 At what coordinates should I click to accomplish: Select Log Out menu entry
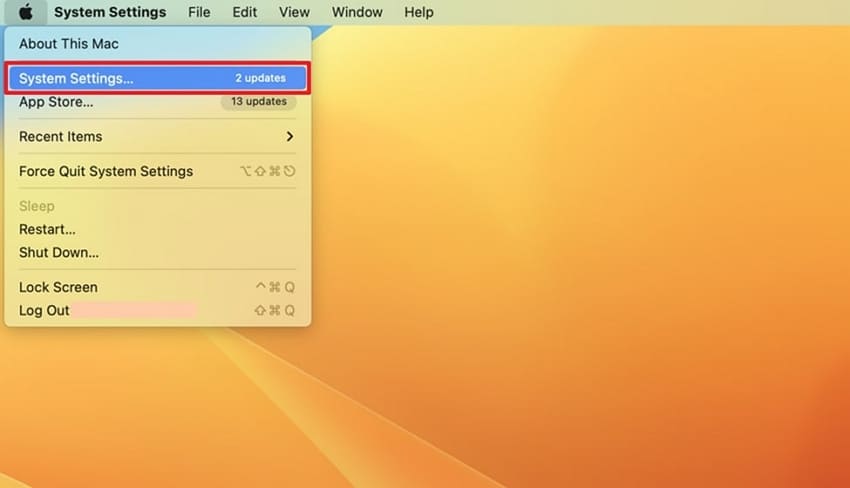click(x=157, y=311)
